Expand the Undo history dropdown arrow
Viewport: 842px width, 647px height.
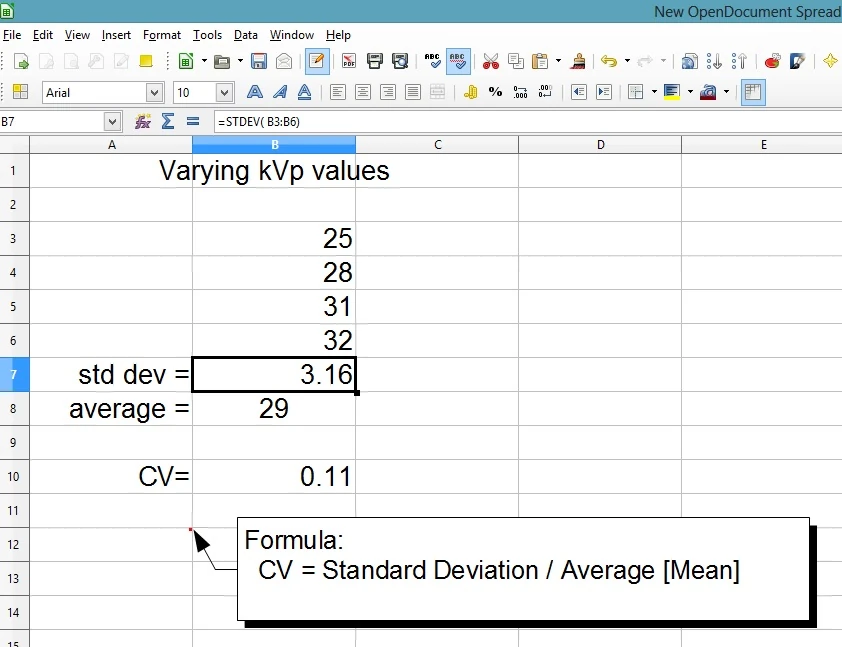(627, 61)
